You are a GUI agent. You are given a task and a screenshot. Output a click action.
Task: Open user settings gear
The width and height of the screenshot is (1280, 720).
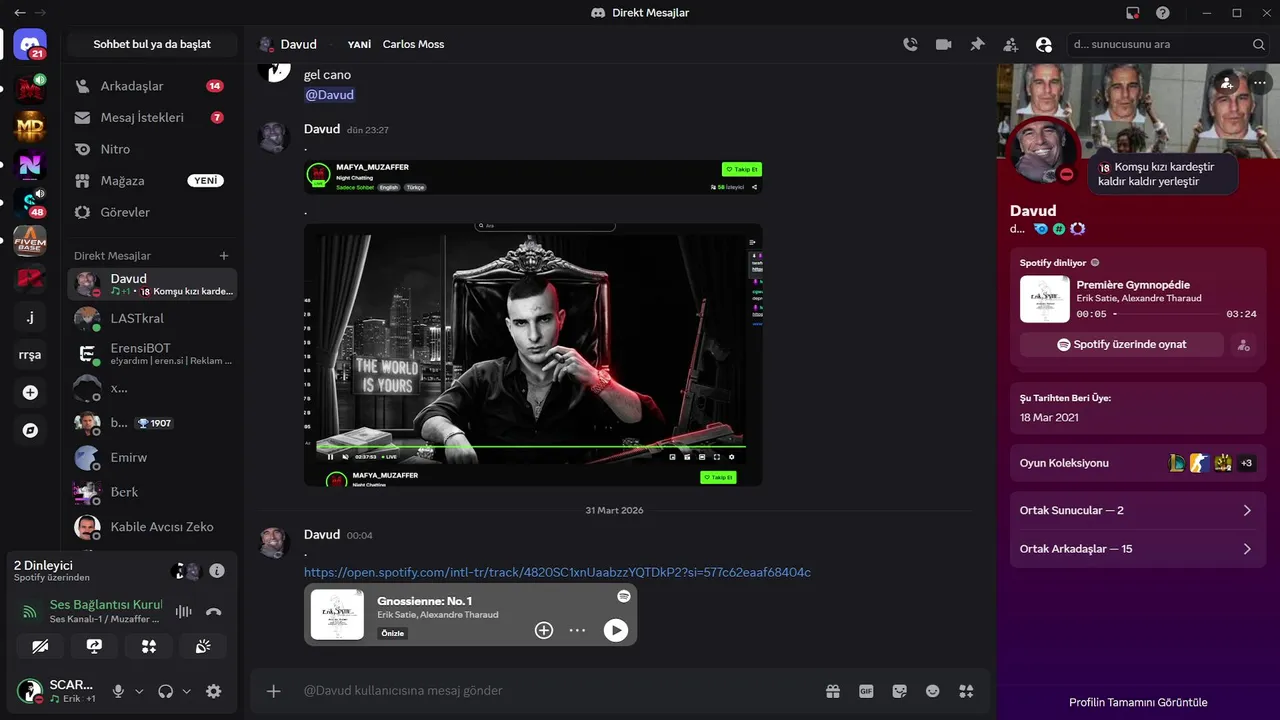(x=213, y=691)
